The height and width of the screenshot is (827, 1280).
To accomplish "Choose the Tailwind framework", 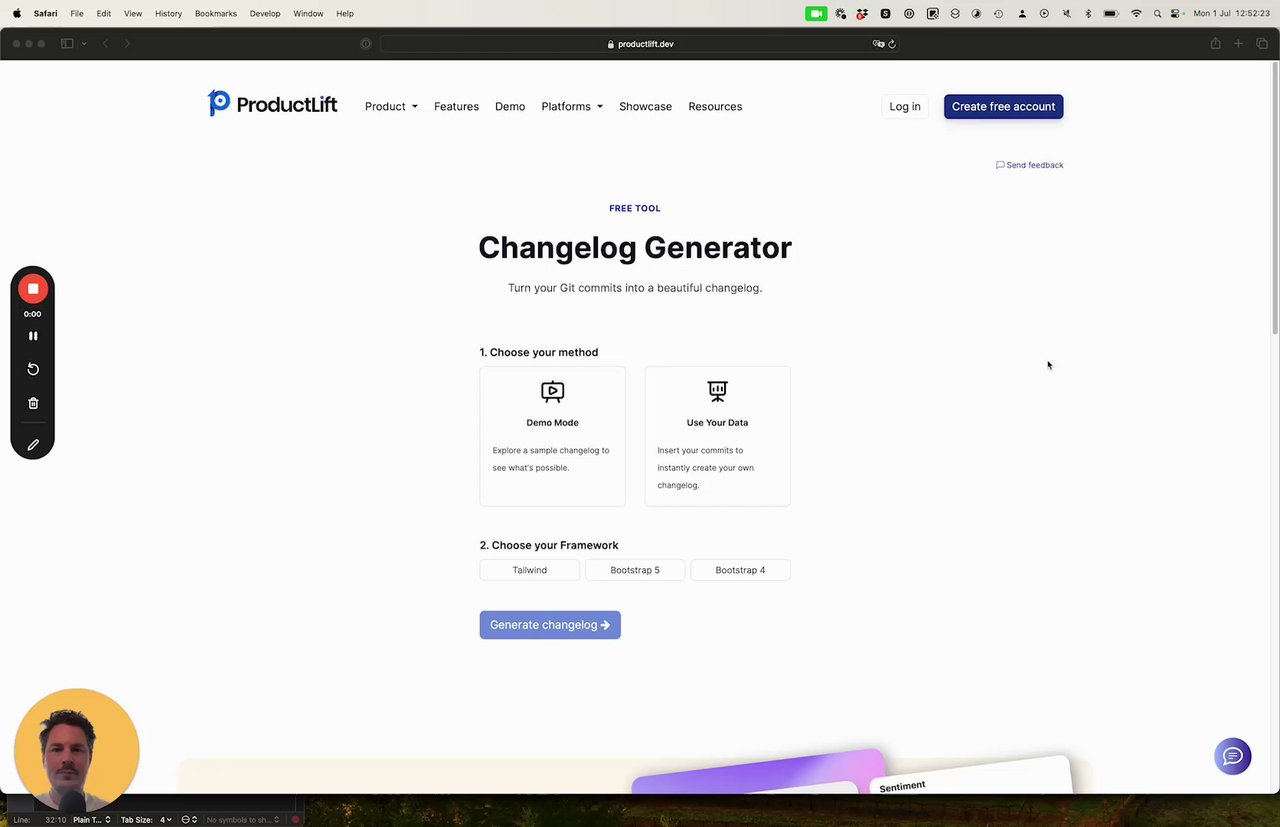I will (x=530, y=570).
